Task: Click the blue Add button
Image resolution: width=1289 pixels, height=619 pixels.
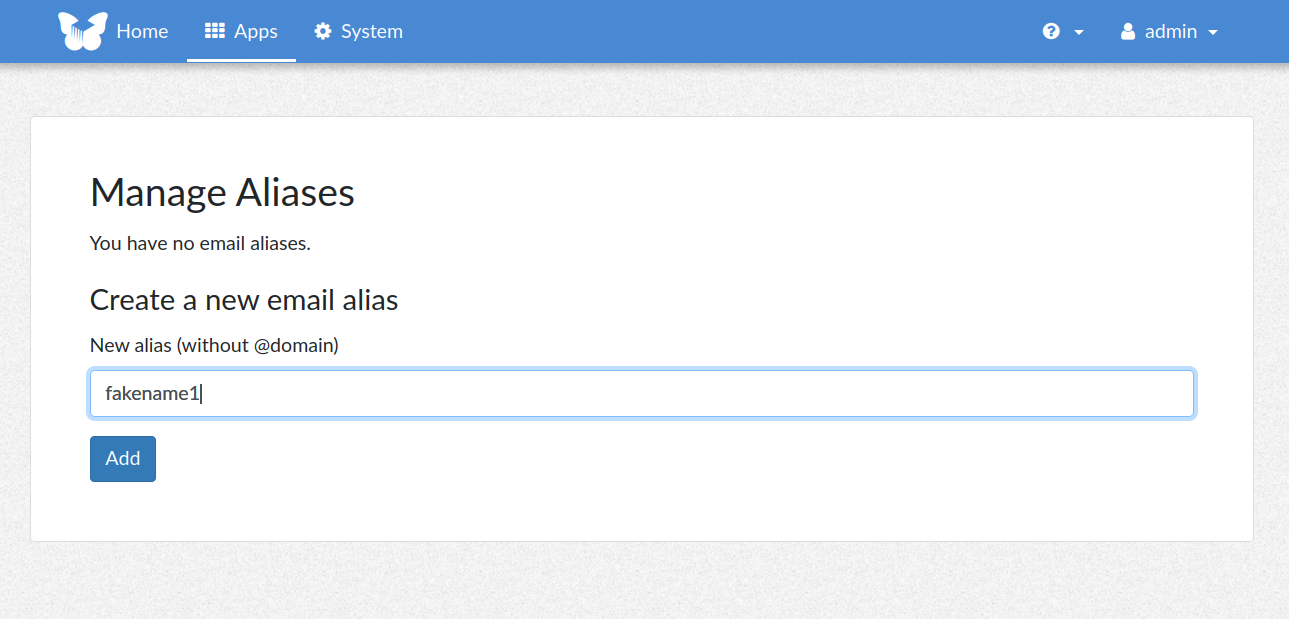Action: click(123, 459)
